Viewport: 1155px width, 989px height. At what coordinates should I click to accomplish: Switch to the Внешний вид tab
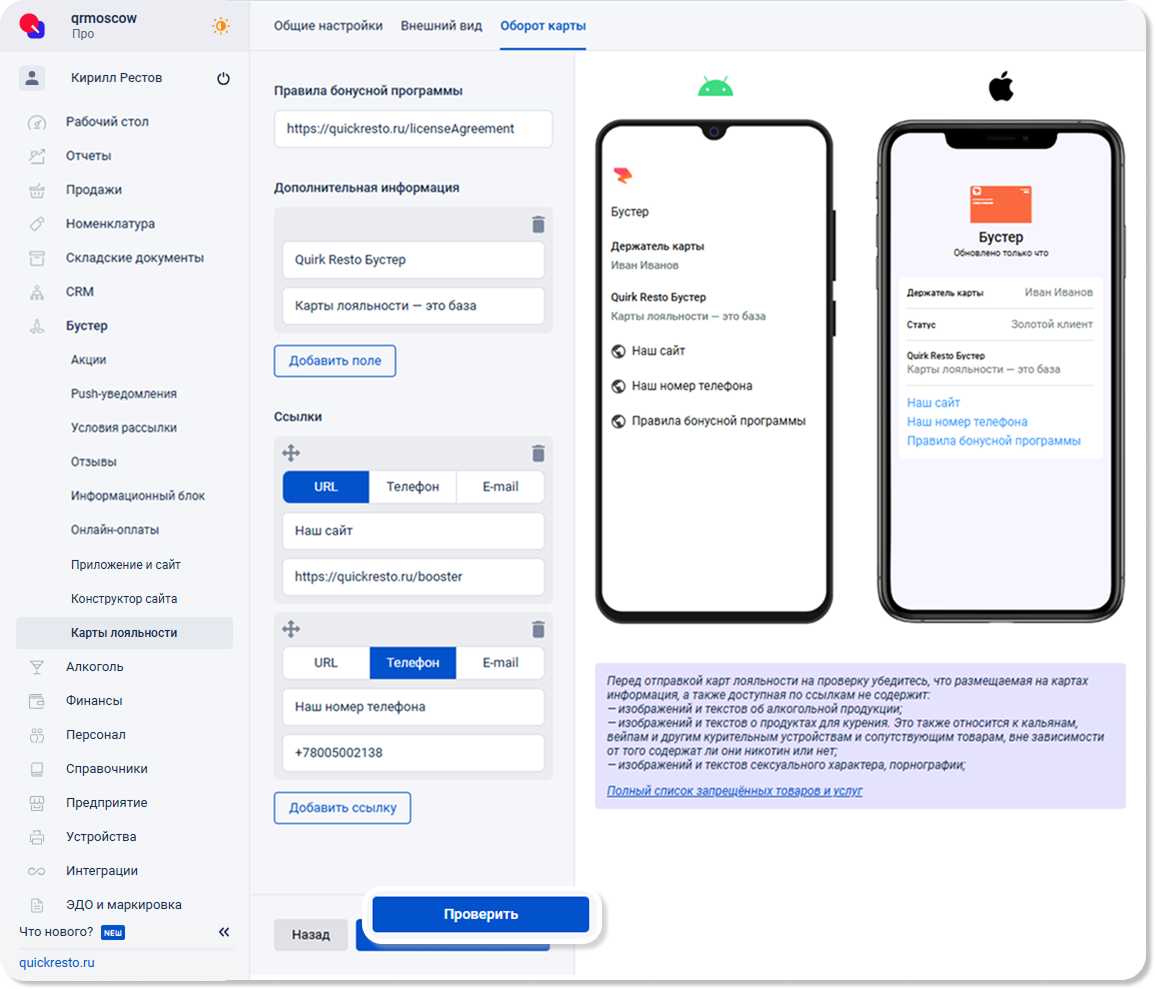pyautogui.click(x=441, y=26)
